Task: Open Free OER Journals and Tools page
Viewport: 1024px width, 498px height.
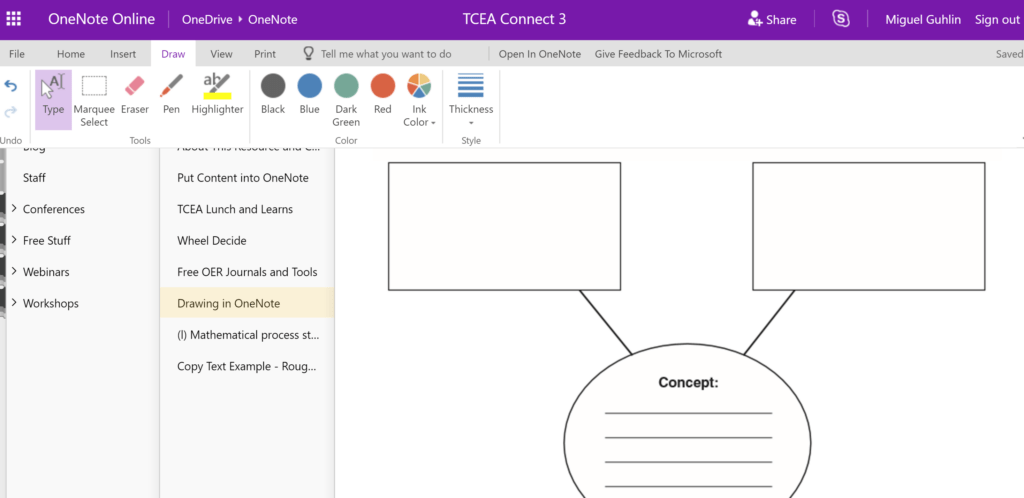Action: coord(247,272)
